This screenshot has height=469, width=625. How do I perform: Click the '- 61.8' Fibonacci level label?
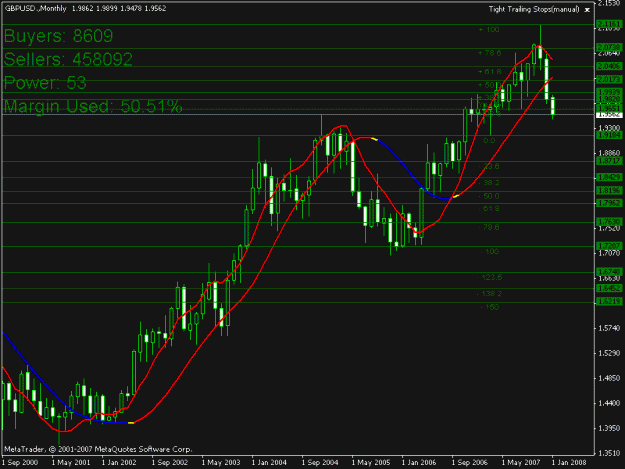pyautogui.click(x=490, y=209)
